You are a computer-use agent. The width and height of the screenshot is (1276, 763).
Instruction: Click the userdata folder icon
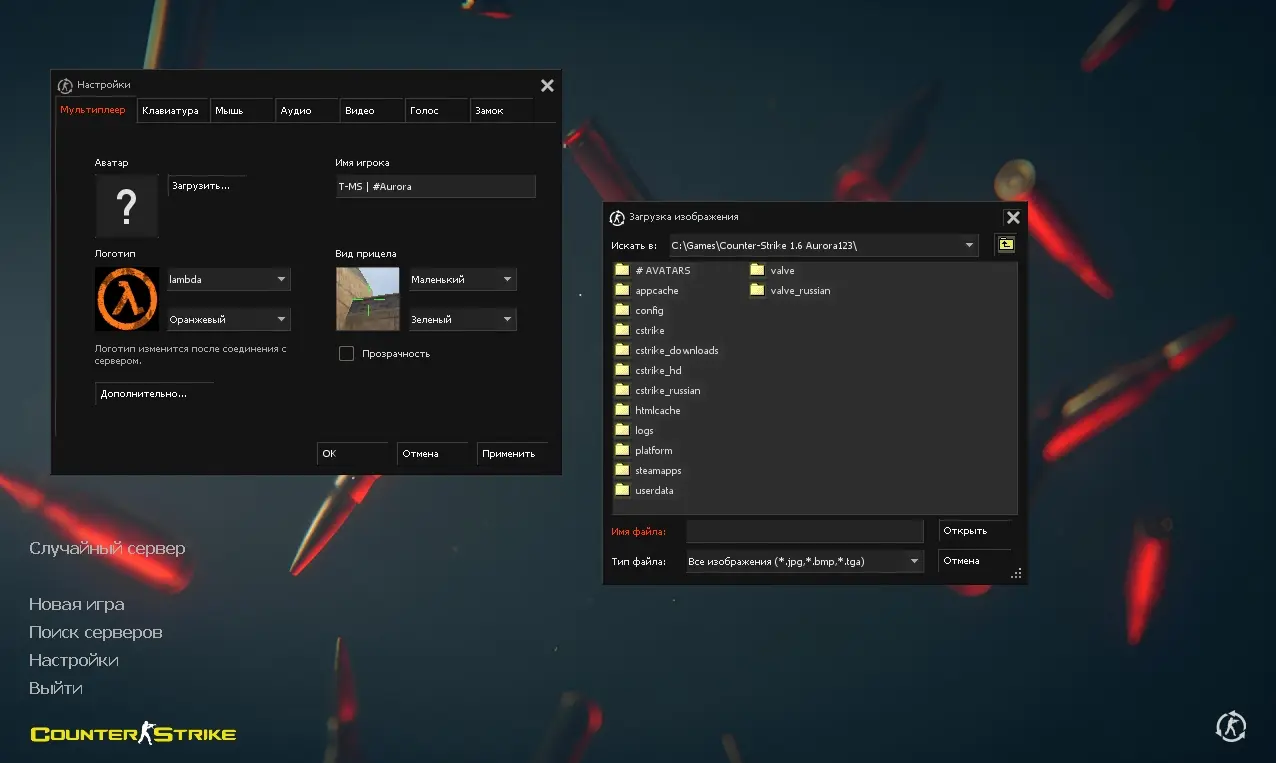[x=622, y=490]
